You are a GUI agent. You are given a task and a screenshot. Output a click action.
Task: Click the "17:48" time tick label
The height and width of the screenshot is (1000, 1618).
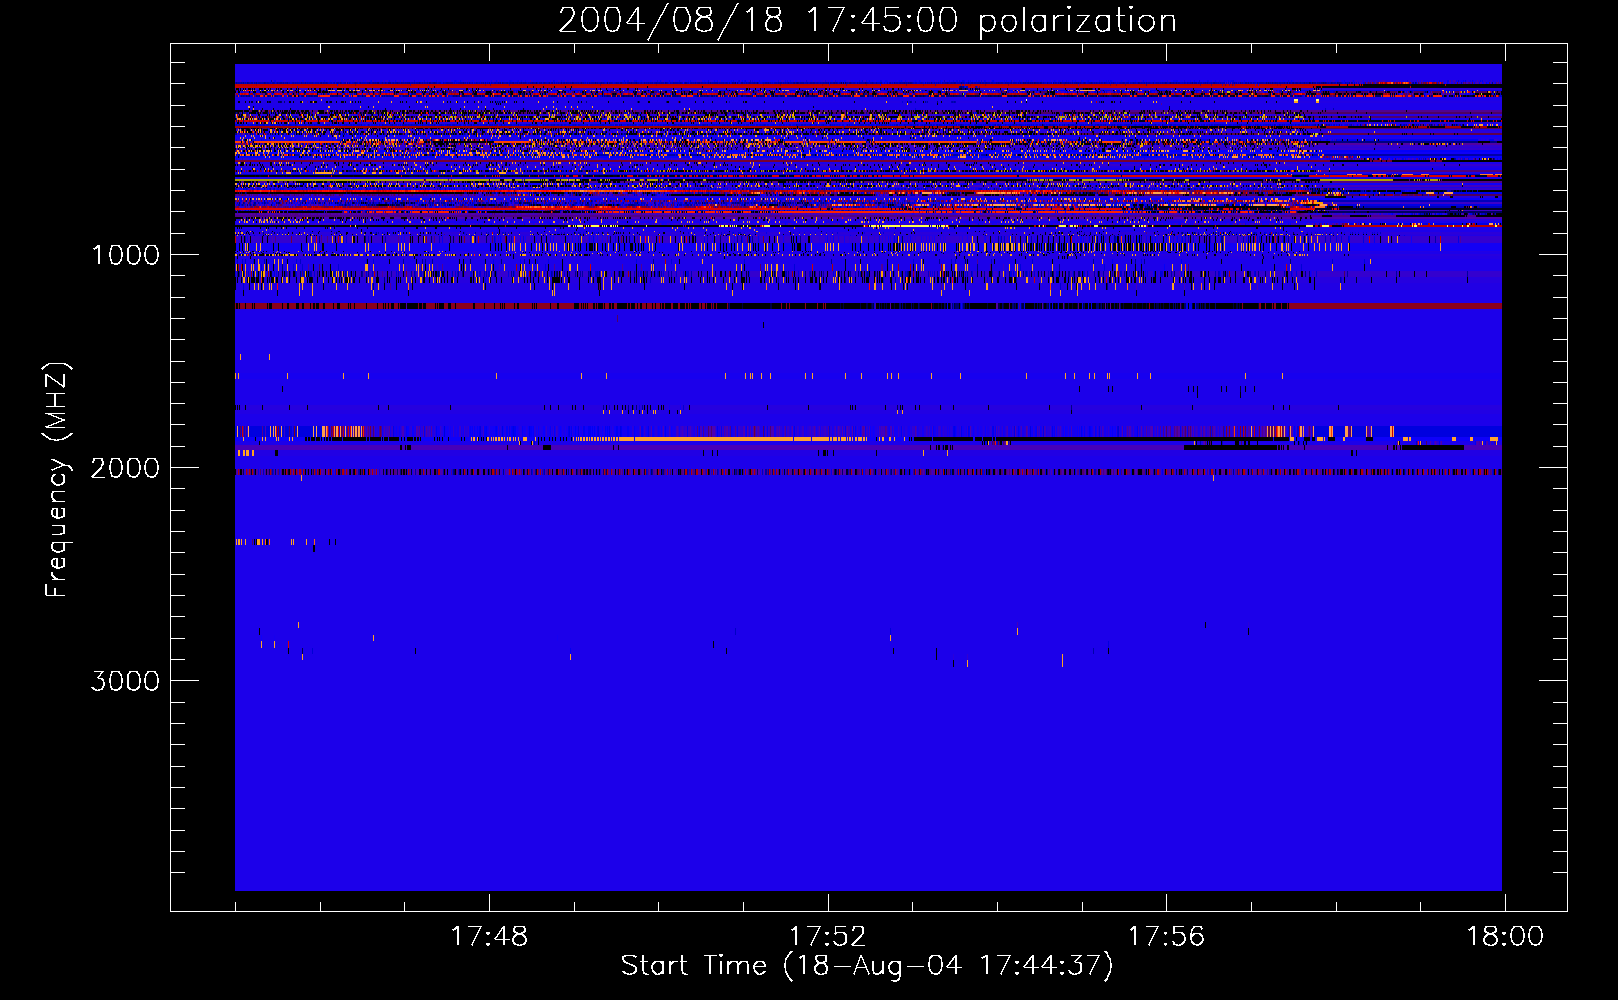click(489, 937)
